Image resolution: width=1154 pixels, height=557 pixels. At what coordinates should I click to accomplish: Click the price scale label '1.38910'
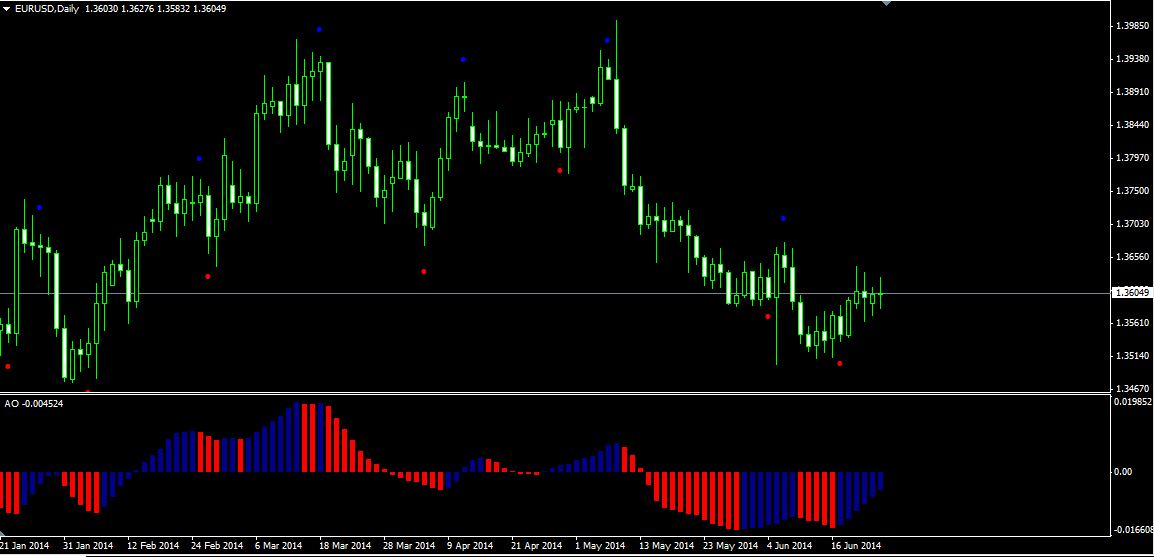pos(1133,92)
